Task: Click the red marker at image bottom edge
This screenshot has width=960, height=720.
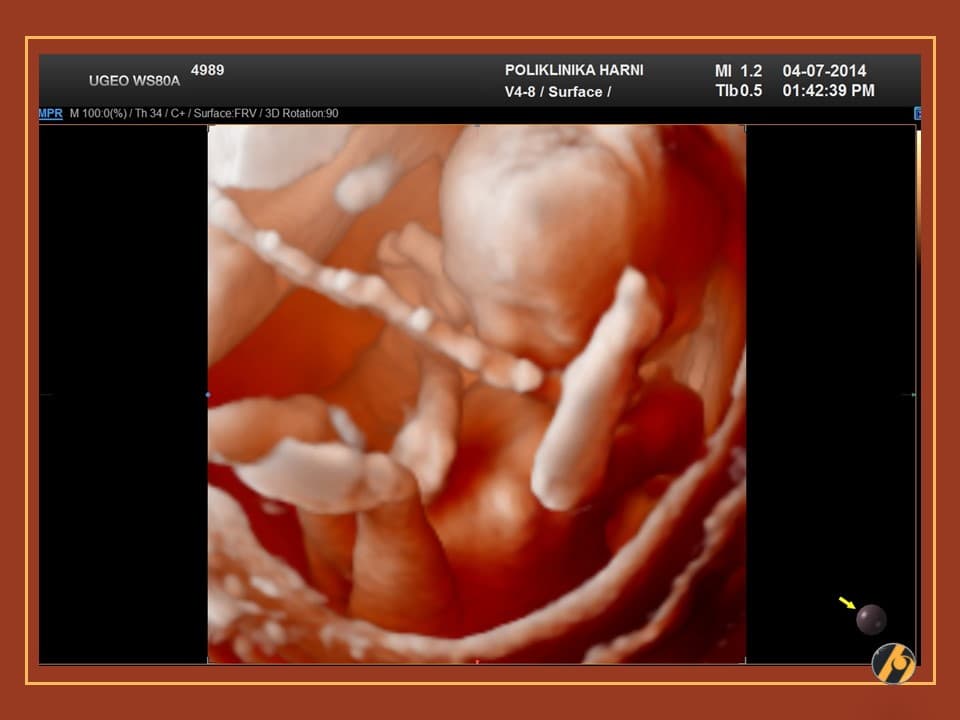Action: pyautogui.click(x=477, y=661)
